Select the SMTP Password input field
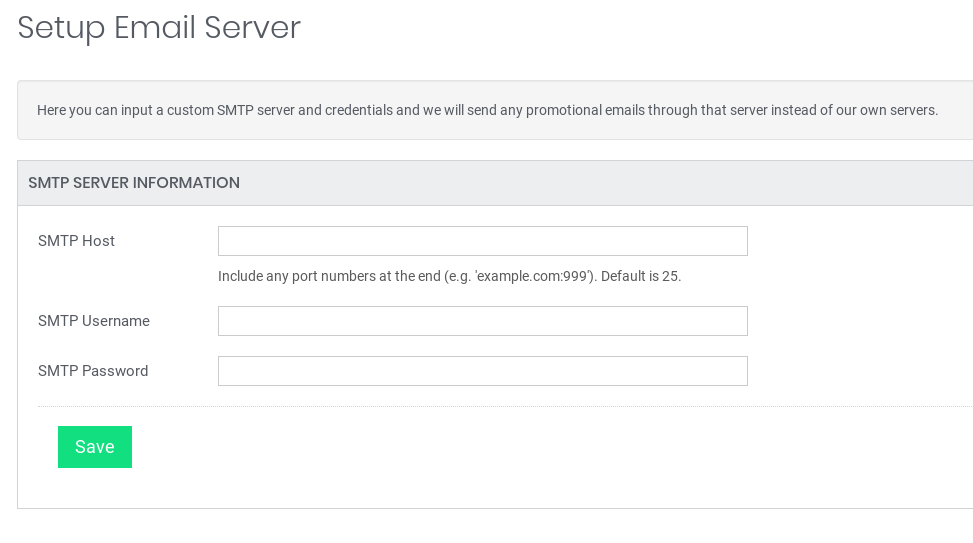 [482, 371]
